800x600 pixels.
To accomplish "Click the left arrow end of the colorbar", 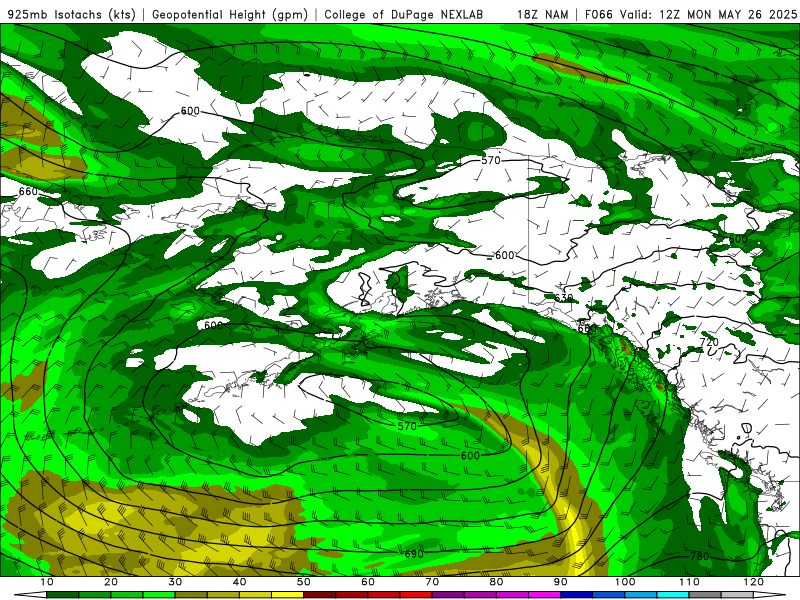I will [x=30, y=595].
